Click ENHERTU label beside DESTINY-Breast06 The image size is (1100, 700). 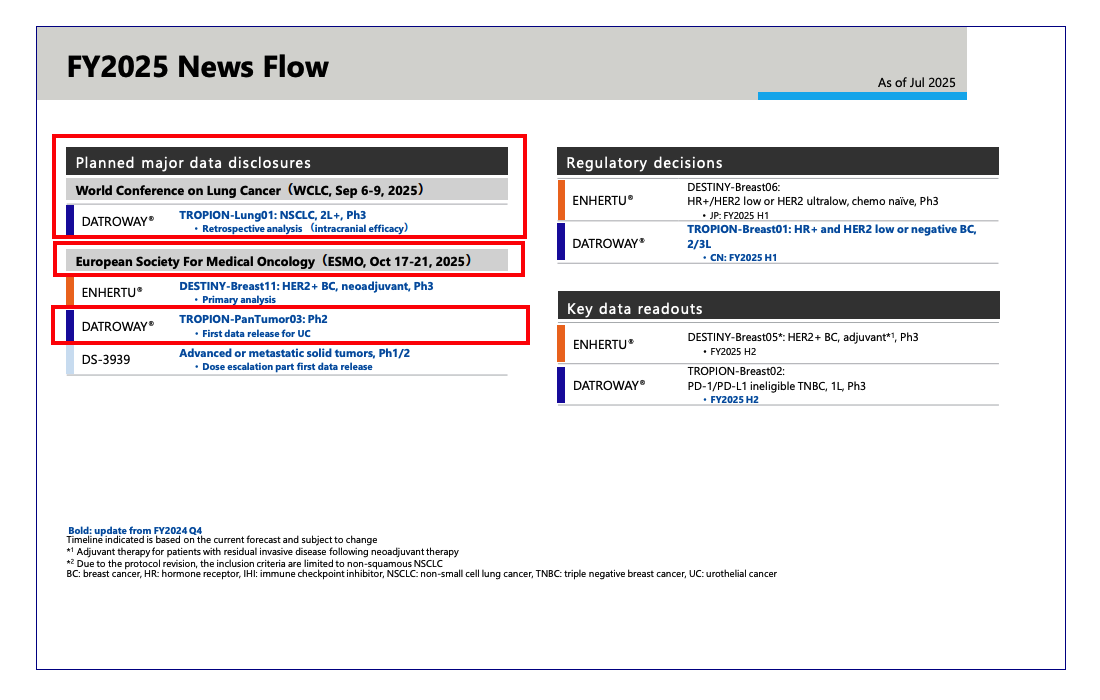[x=602, y=201]
